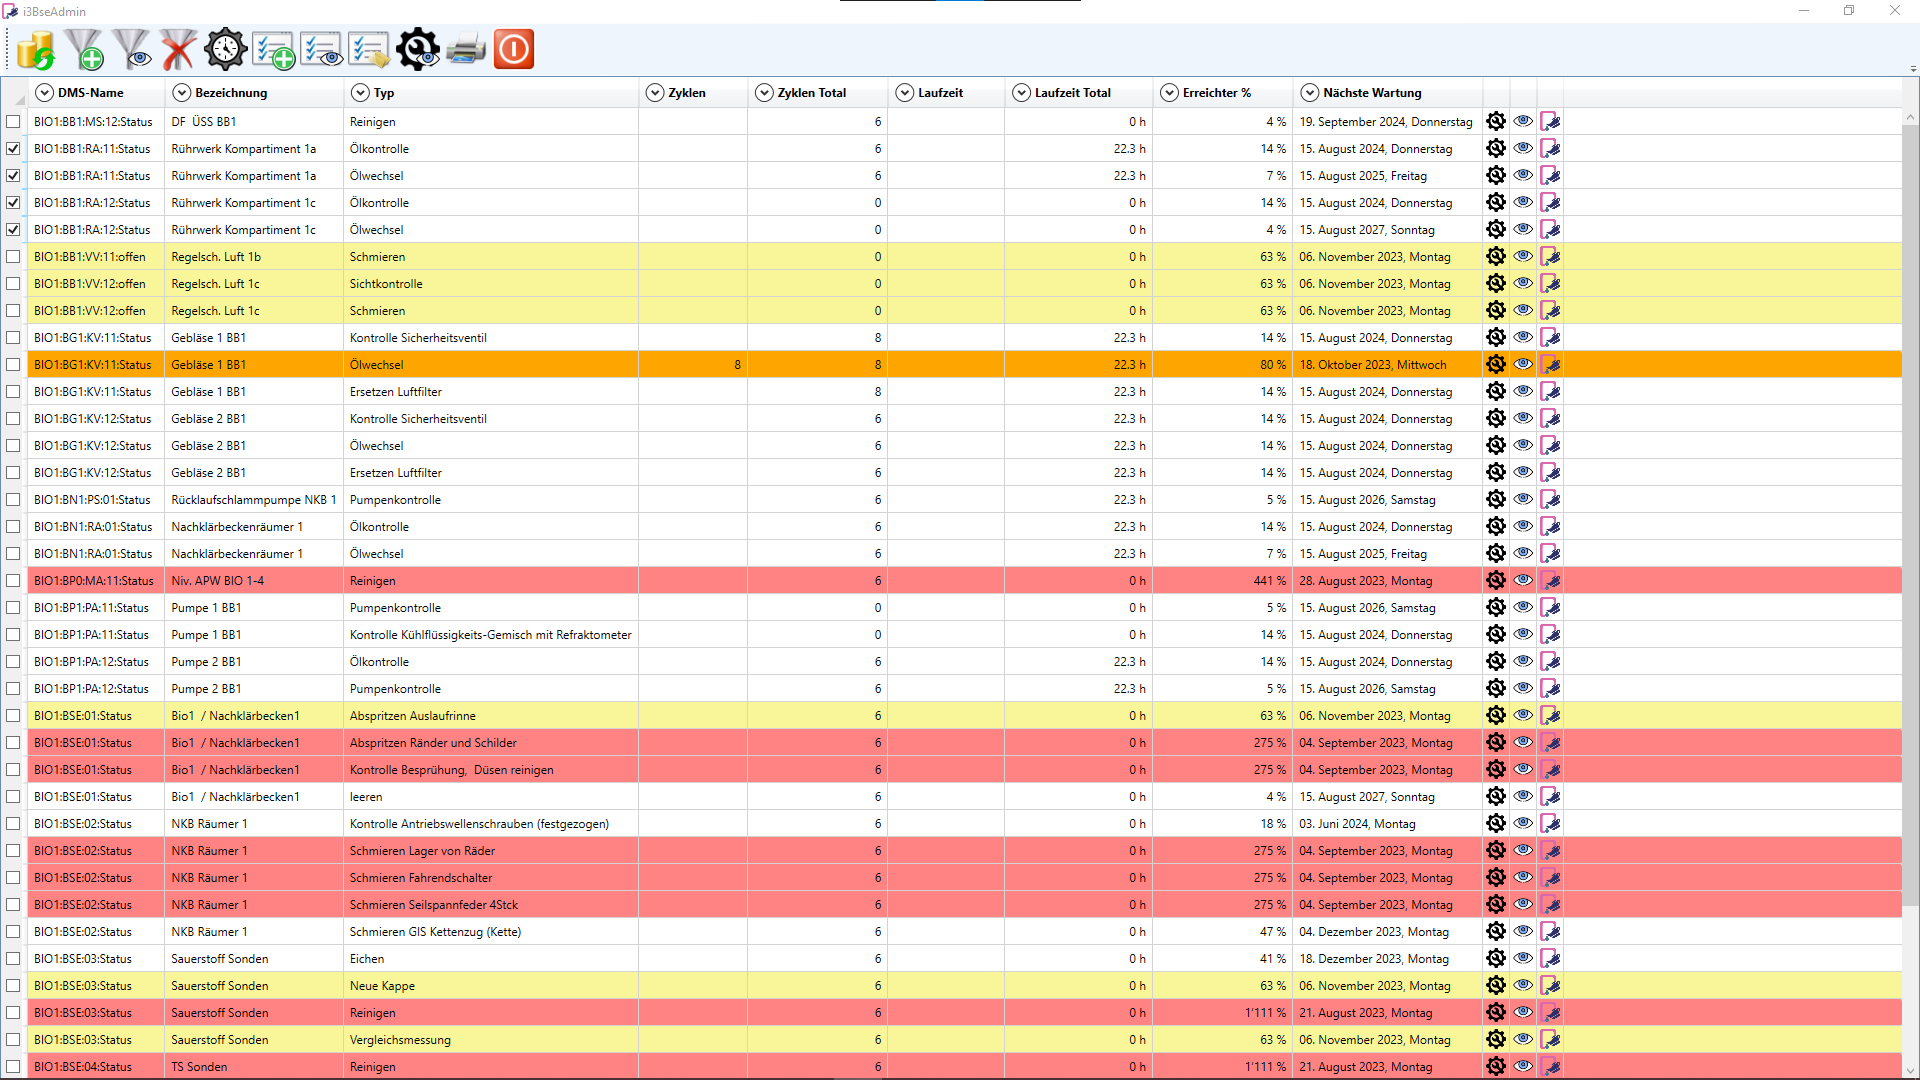Click the red power button icon
This screenshot has height=1080, width=1920.
click(x=514, y=49)
